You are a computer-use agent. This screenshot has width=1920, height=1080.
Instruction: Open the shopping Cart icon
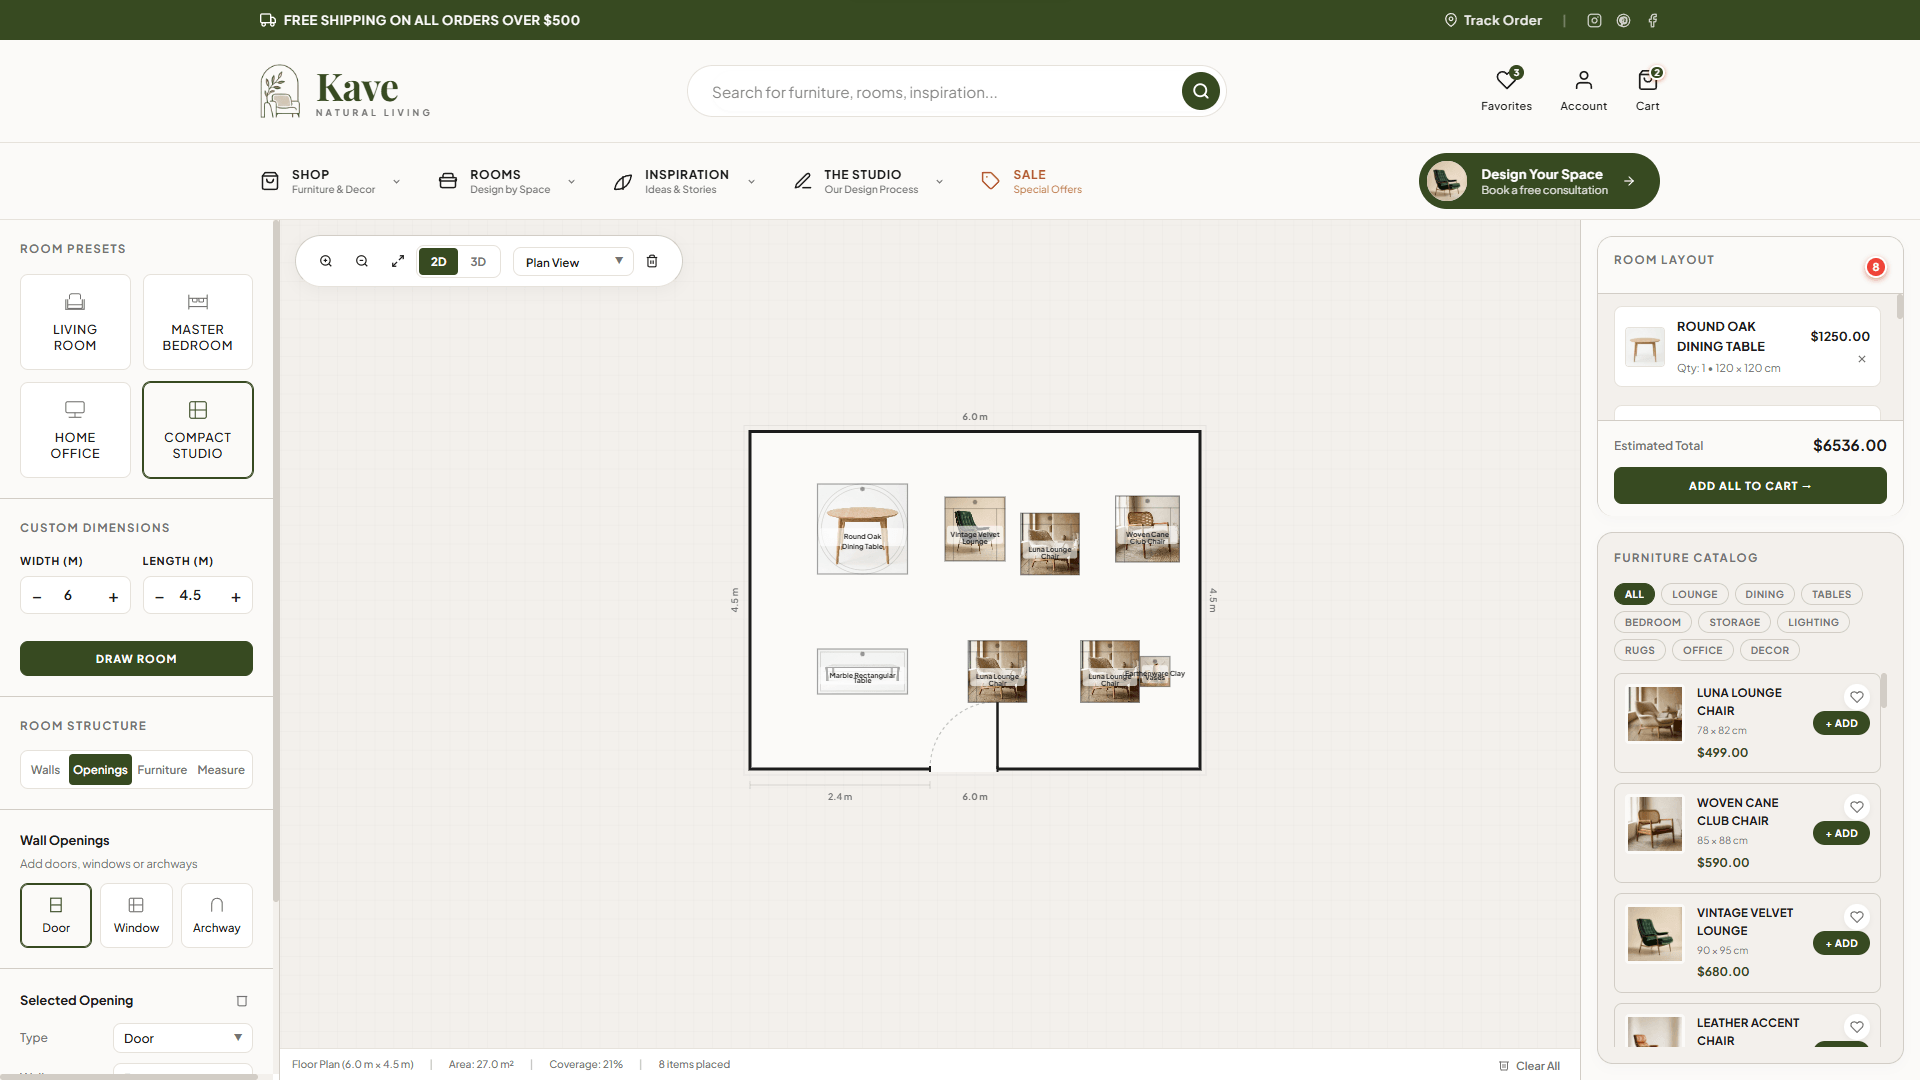coord(1647,80)
